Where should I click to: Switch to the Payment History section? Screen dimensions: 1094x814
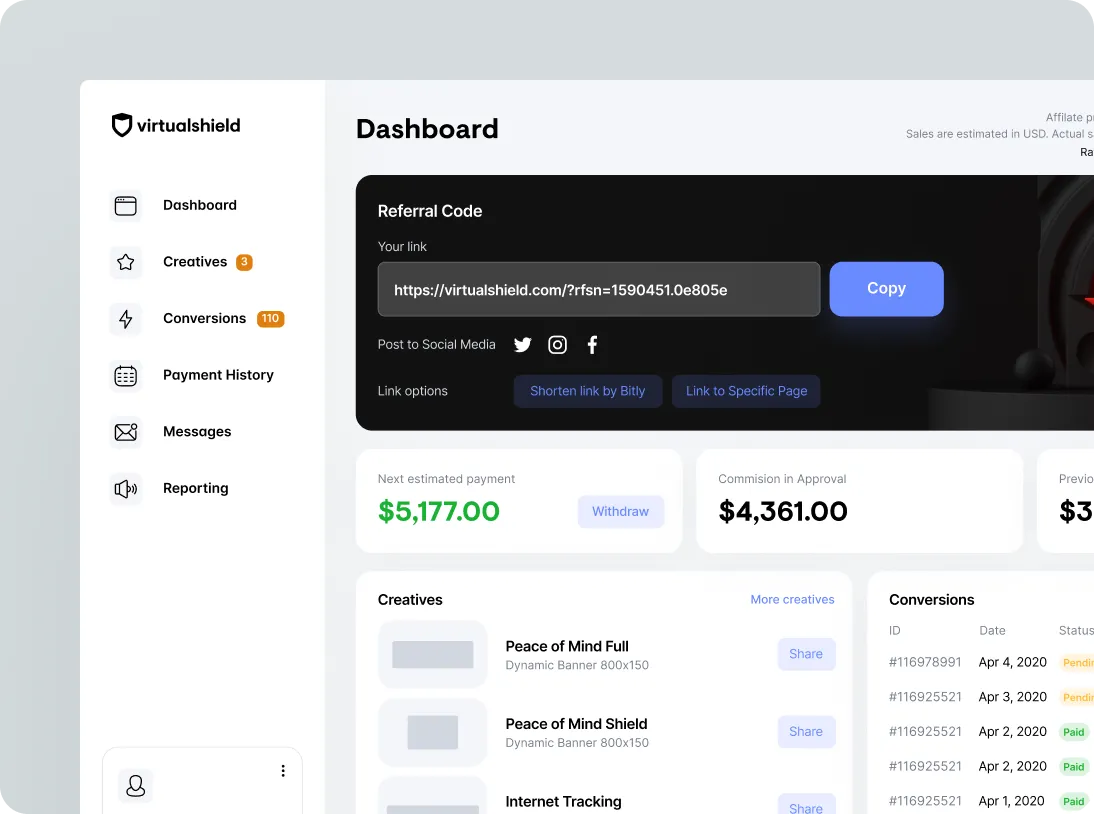[x=218, y=375]
